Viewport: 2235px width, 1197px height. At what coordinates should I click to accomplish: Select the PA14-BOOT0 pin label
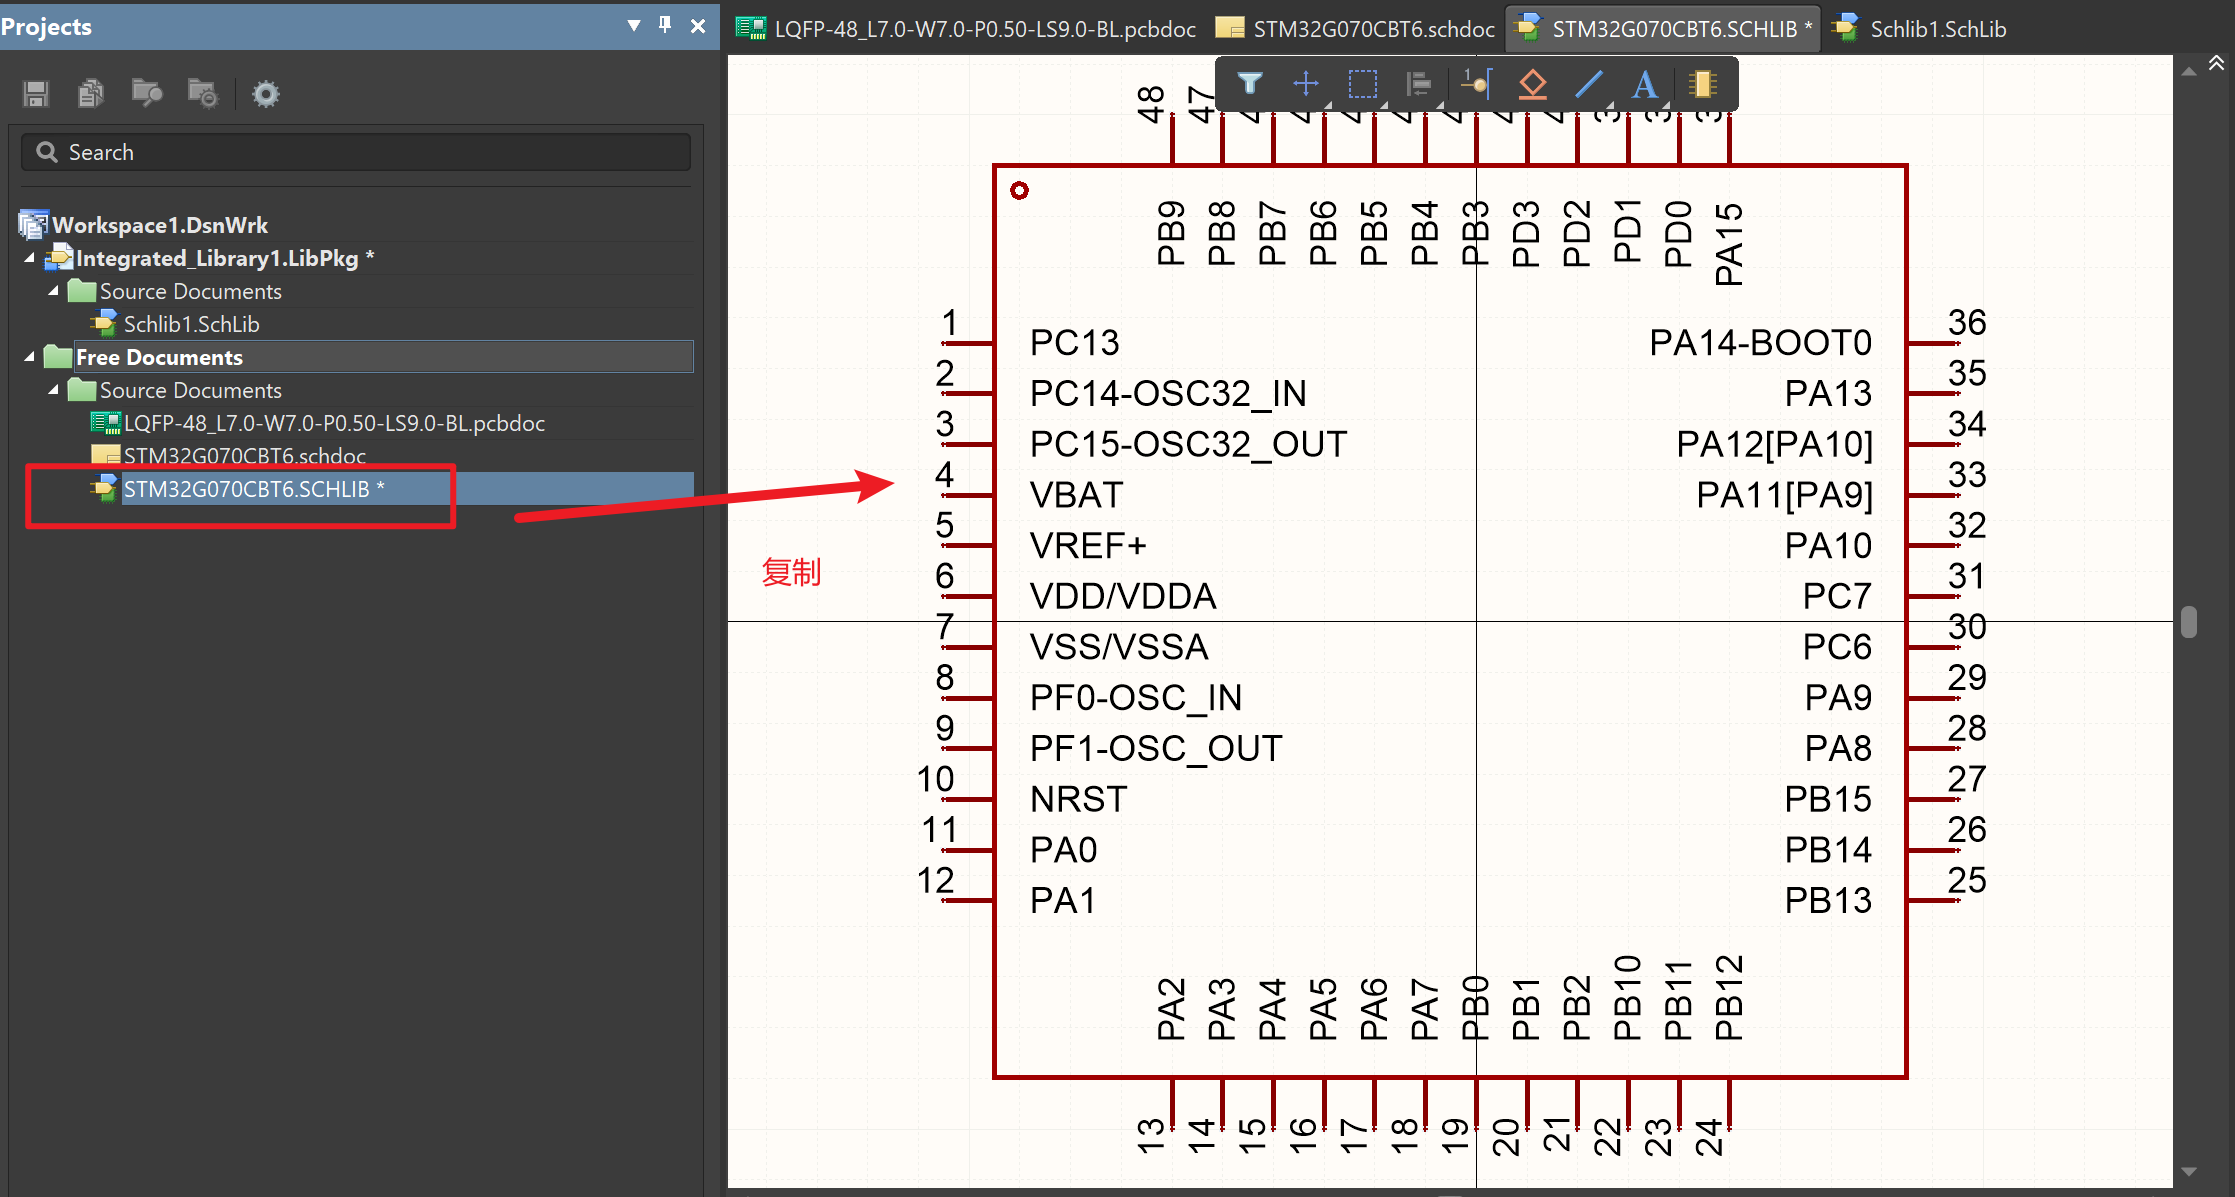pyautogui.click(x=1760, y=343)
